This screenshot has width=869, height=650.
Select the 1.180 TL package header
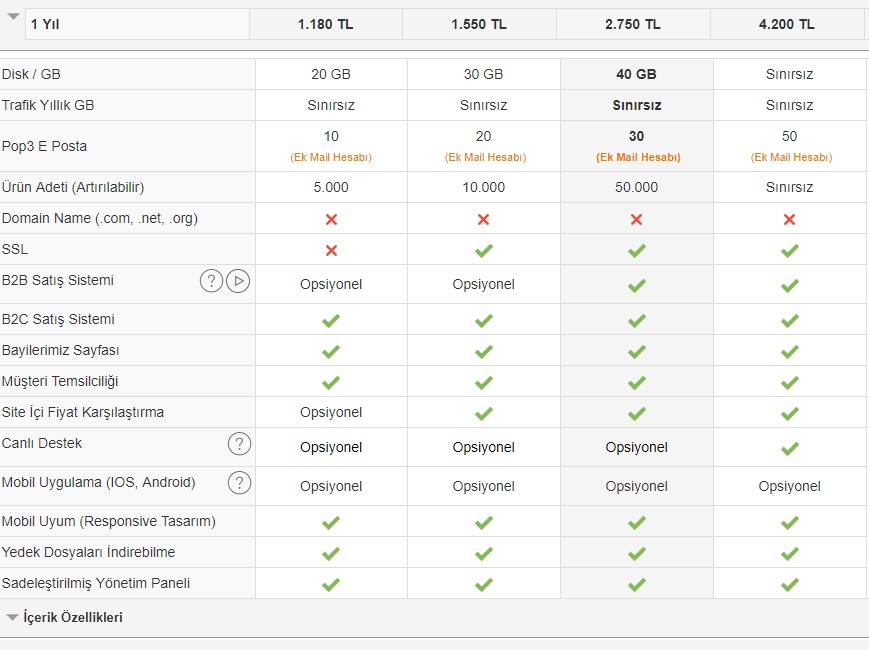click(x=326, y=24)
